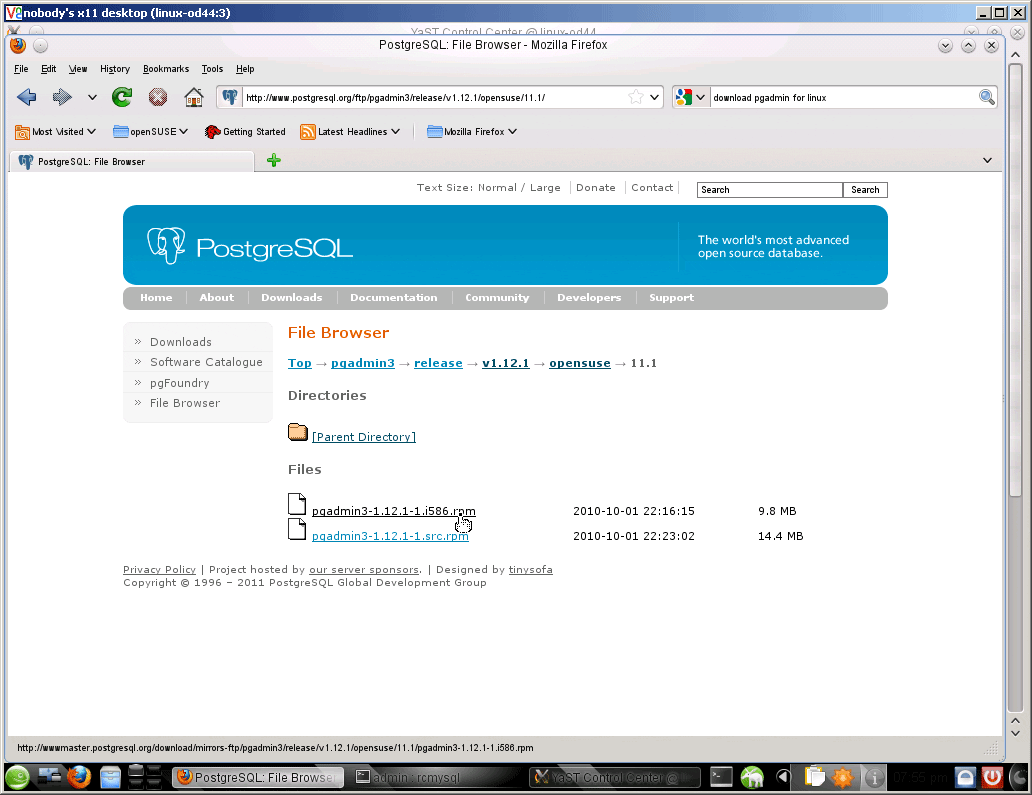Open a new tab with the green plus icon
Screen dimensions: 1032x795
274,160
